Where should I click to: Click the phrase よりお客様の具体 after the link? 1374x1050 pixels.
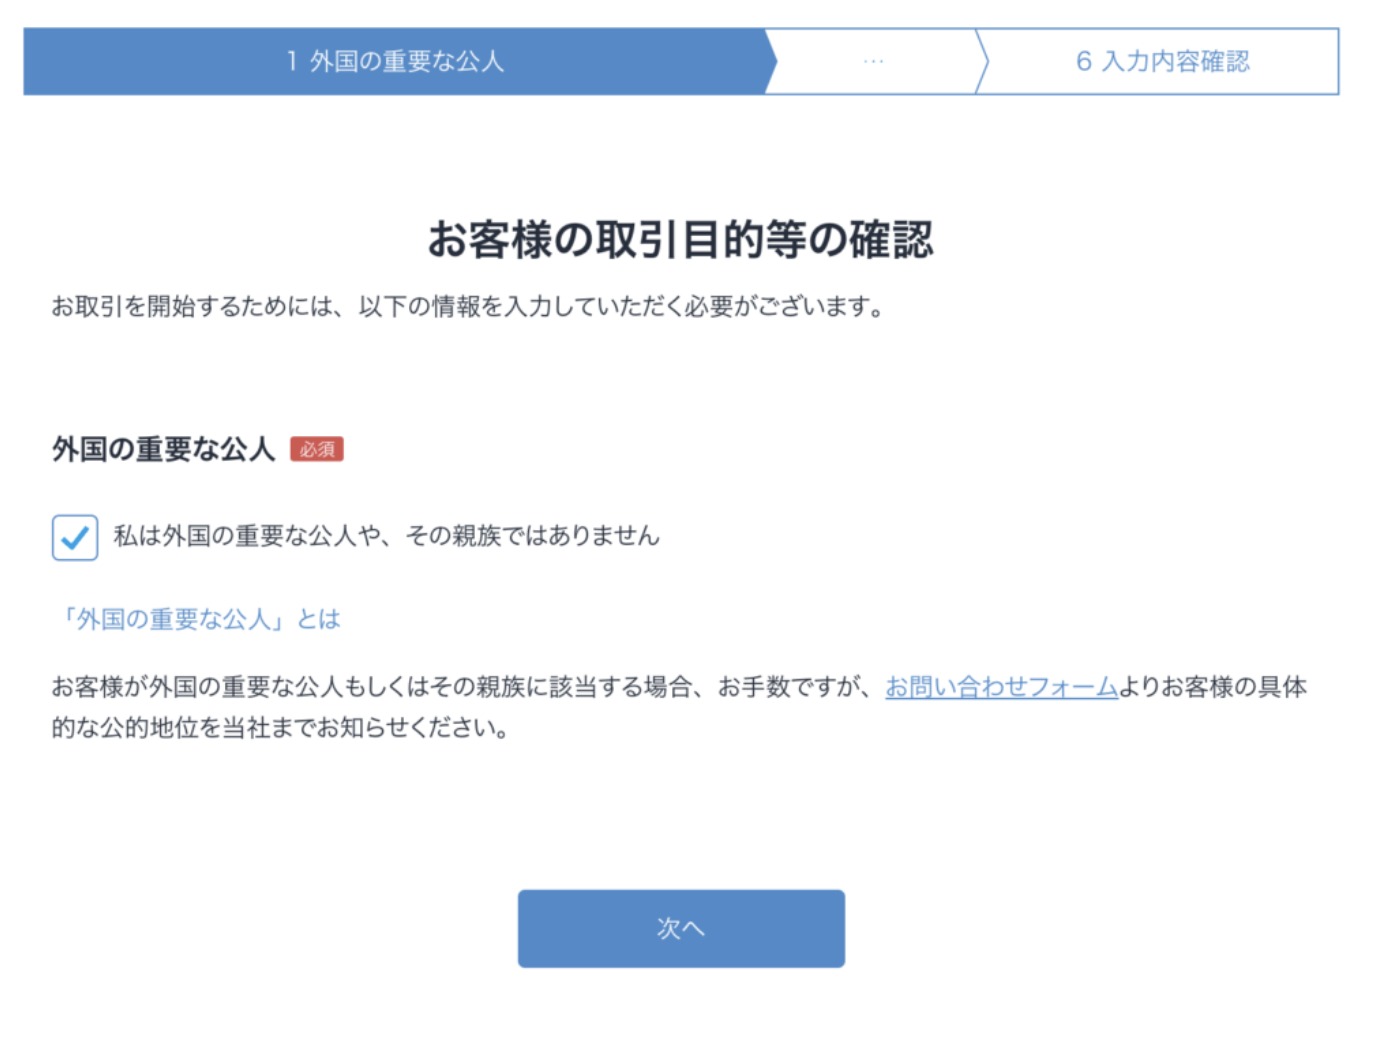click(x=1212, y=687)
